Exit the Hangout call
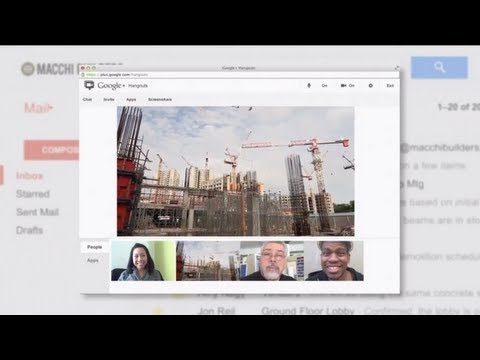The width and height of the screenshot is (480, 360). [390, 86]
